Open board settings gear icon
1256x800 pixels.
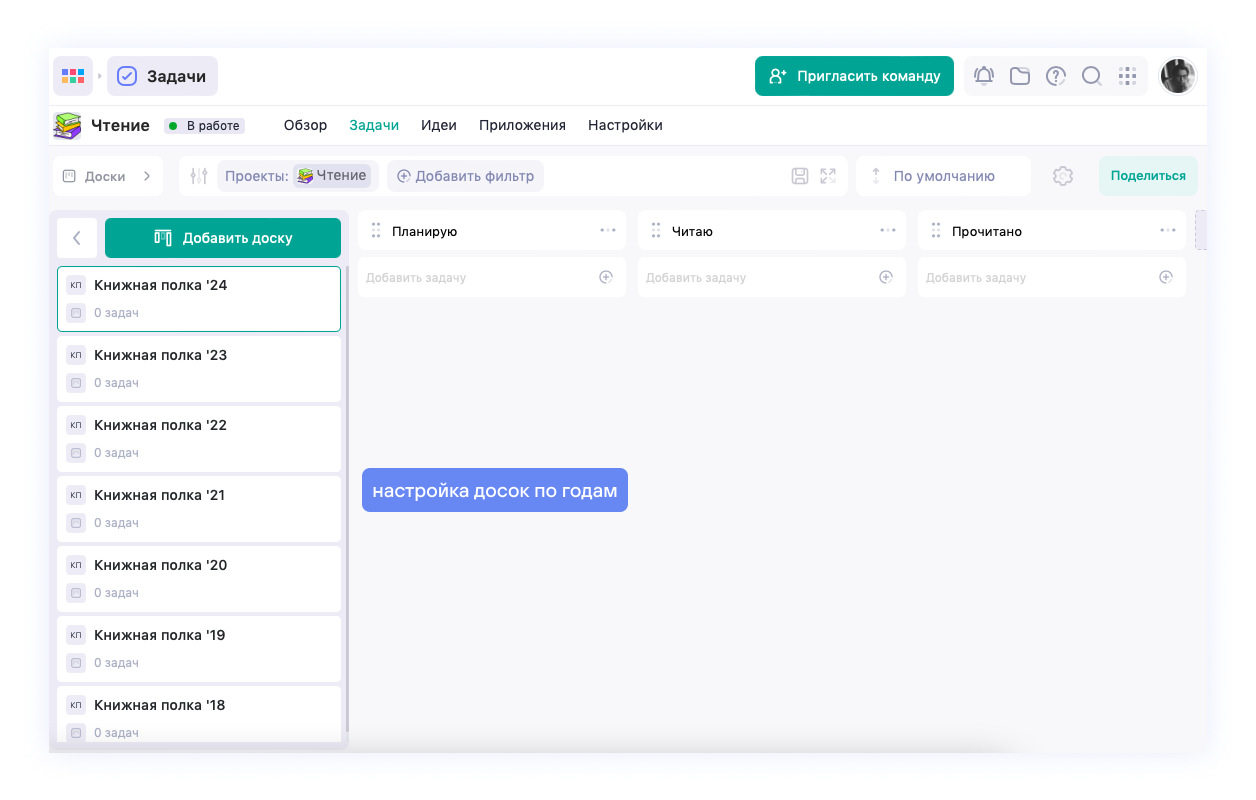point(1063,176)
